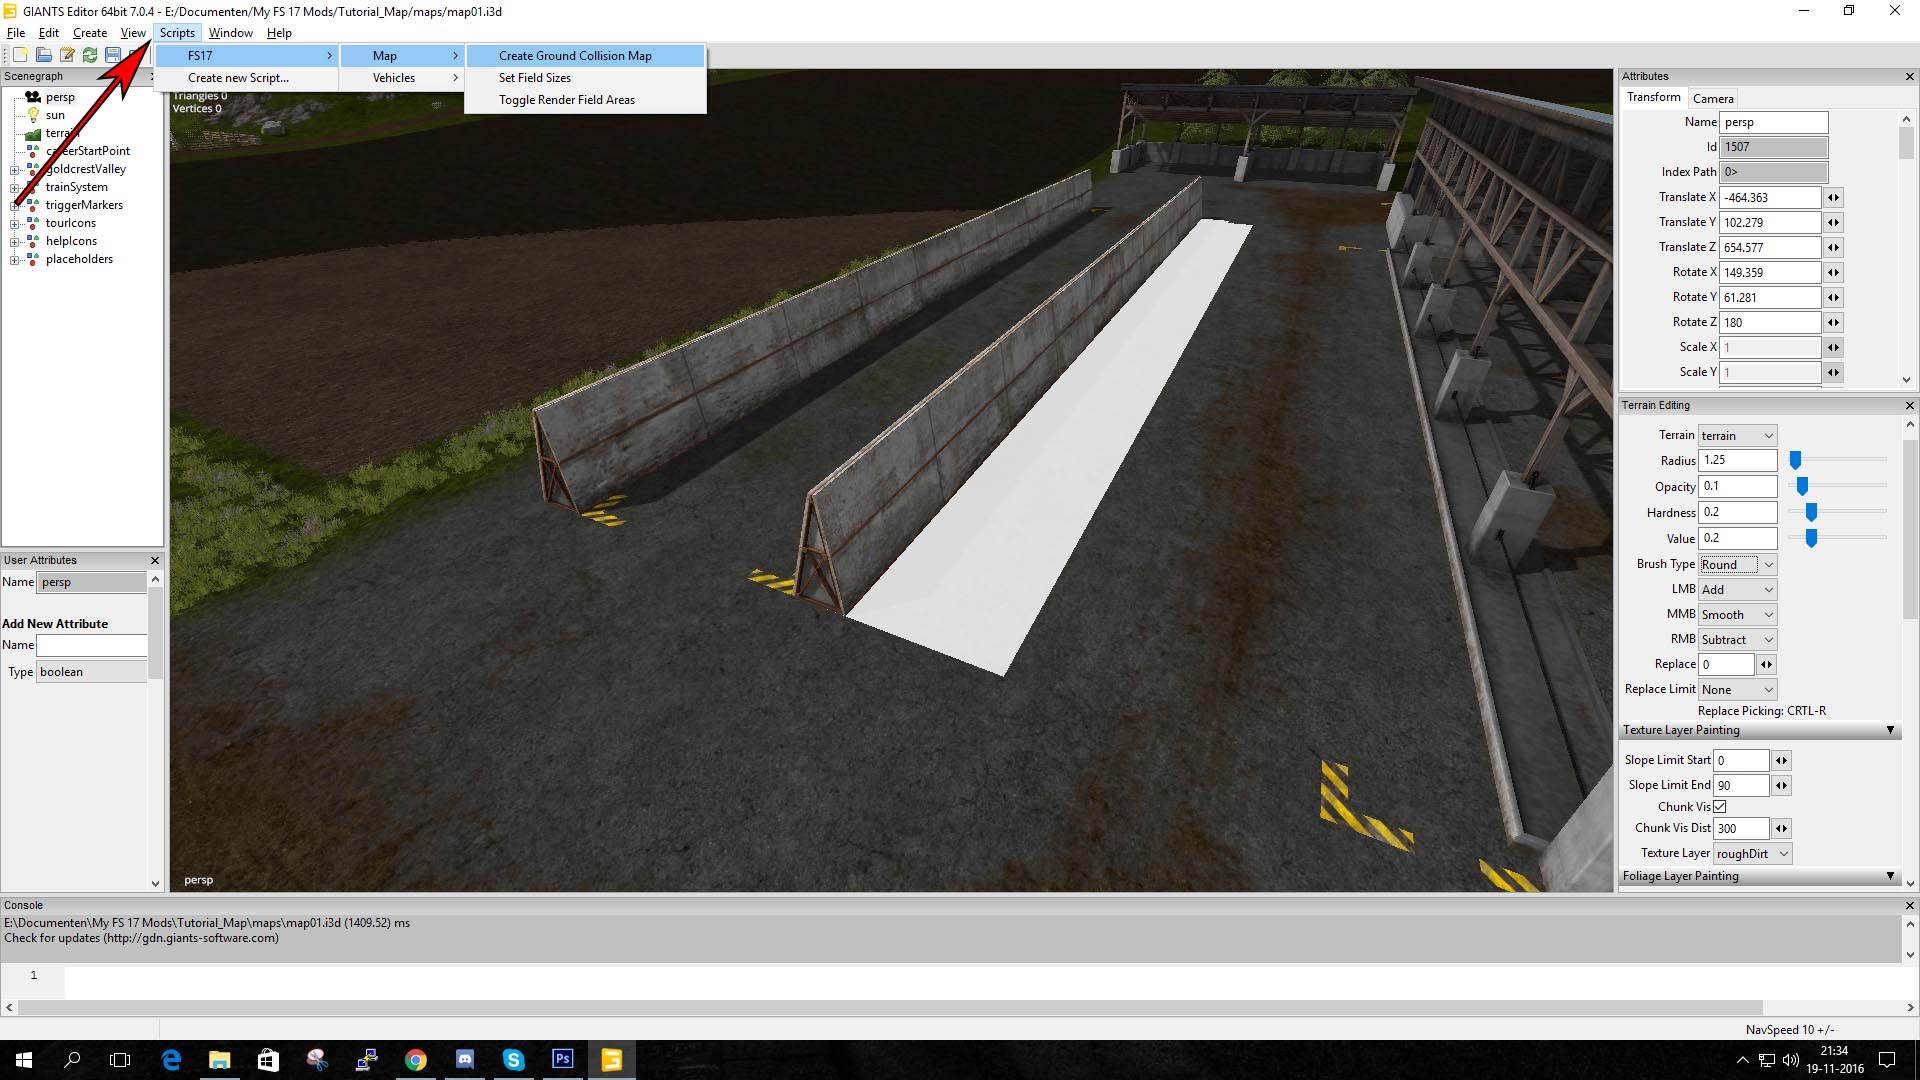Adjust the Opacity slider handle
This screenshot has width=1920, height=1080.
[x=1802, y=486]
